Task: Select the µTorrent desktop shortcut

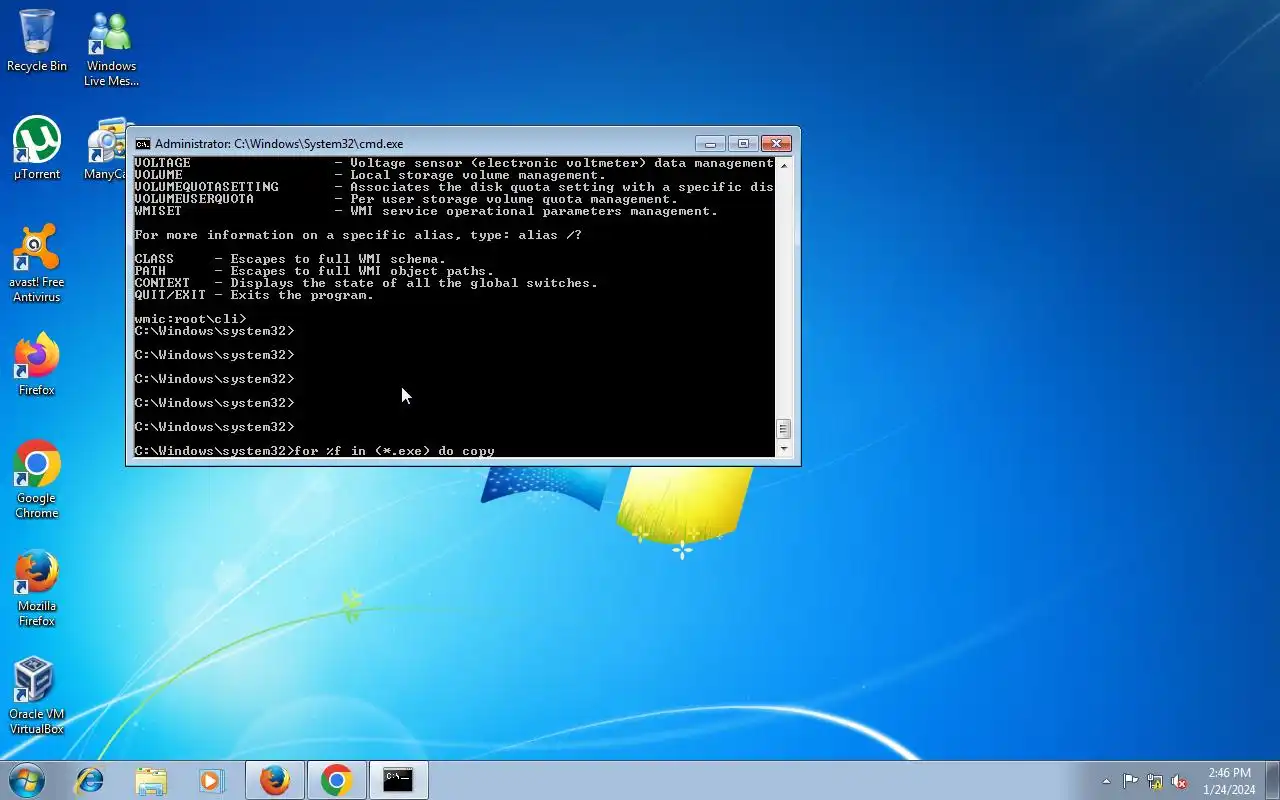Action: [x=37, y=148]
